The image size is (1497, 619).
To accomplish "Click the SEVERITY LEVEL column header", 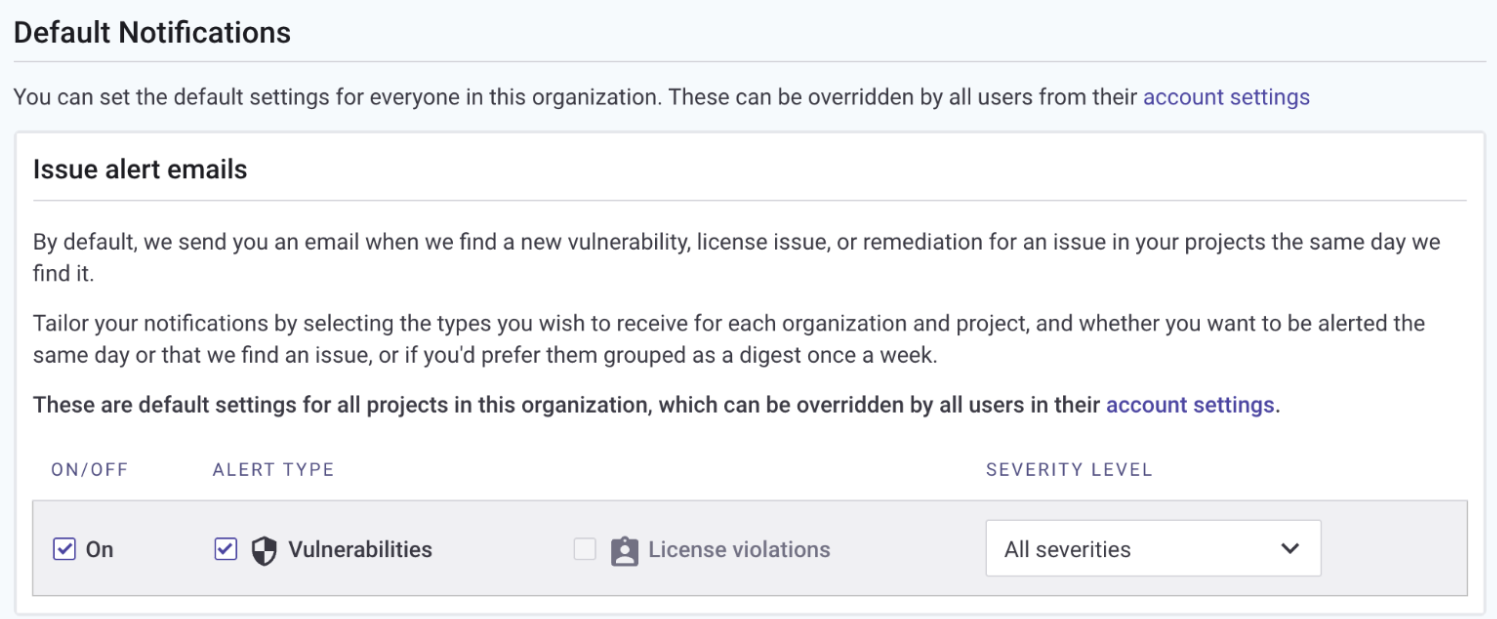I will (1069, 469).
